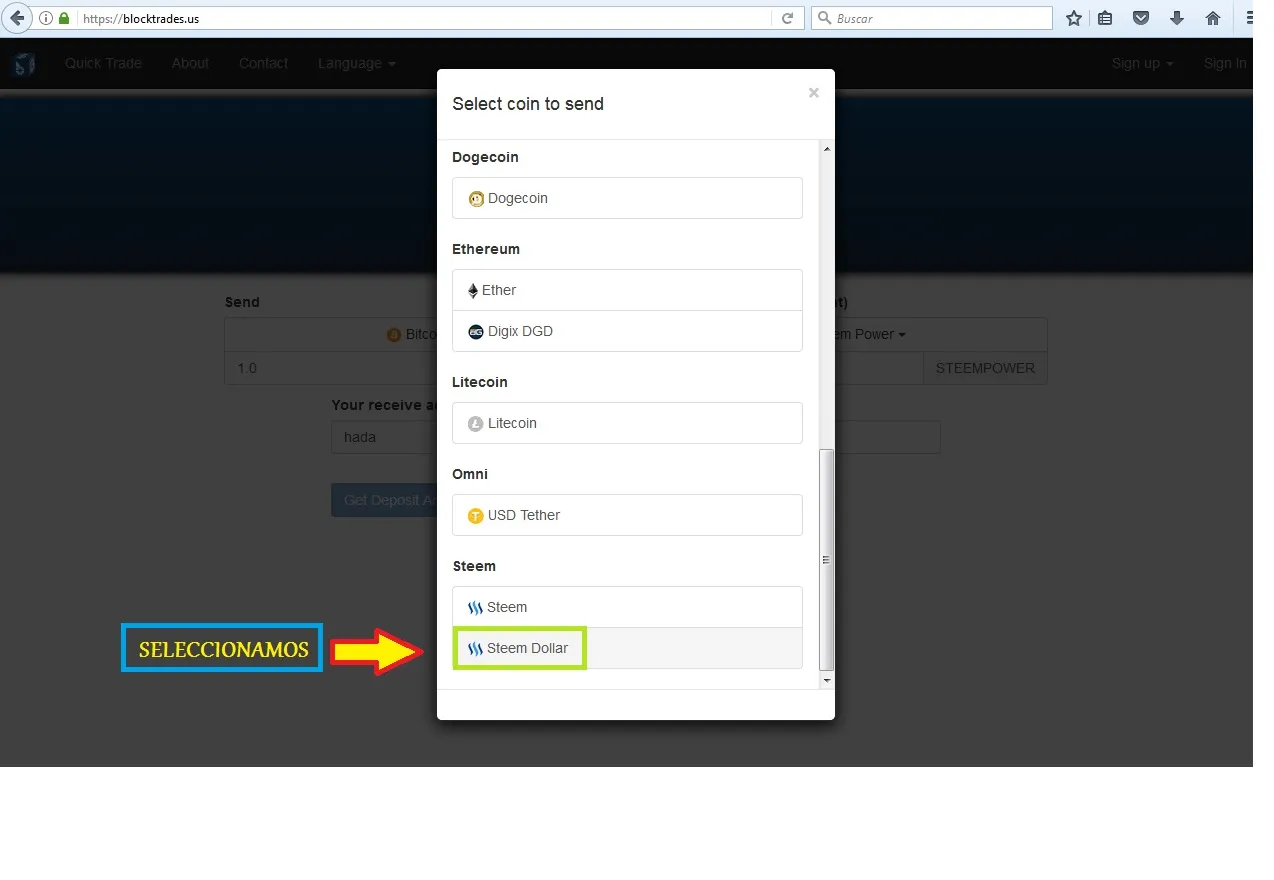Click the Get Deposit Address button
This screenshot has height=880, width=1274.
coord(384,500)
